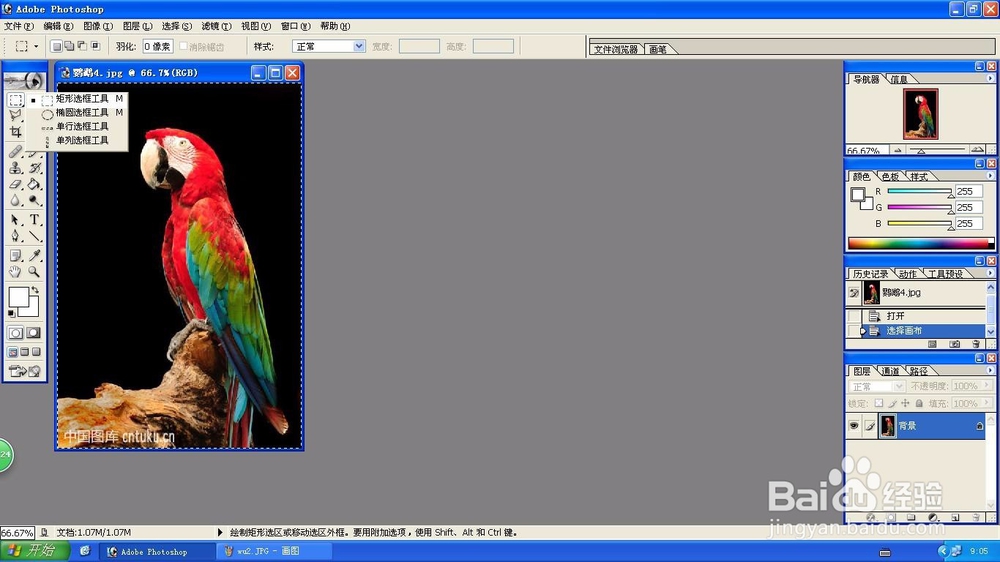
Task: Select the Pen tool
Action: [15, 236]
